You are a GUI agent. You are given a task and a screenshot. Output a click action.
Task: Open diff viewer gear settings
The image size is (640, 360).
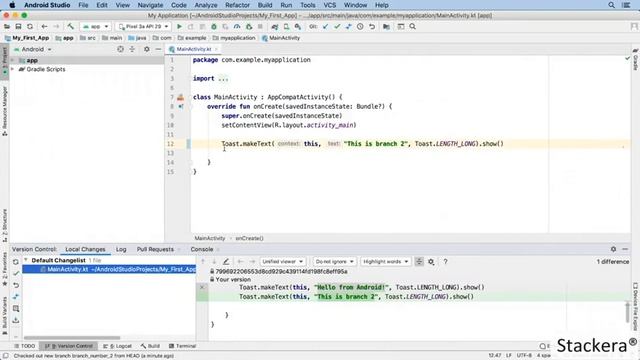pyautogui.click(x=431, y=262)
